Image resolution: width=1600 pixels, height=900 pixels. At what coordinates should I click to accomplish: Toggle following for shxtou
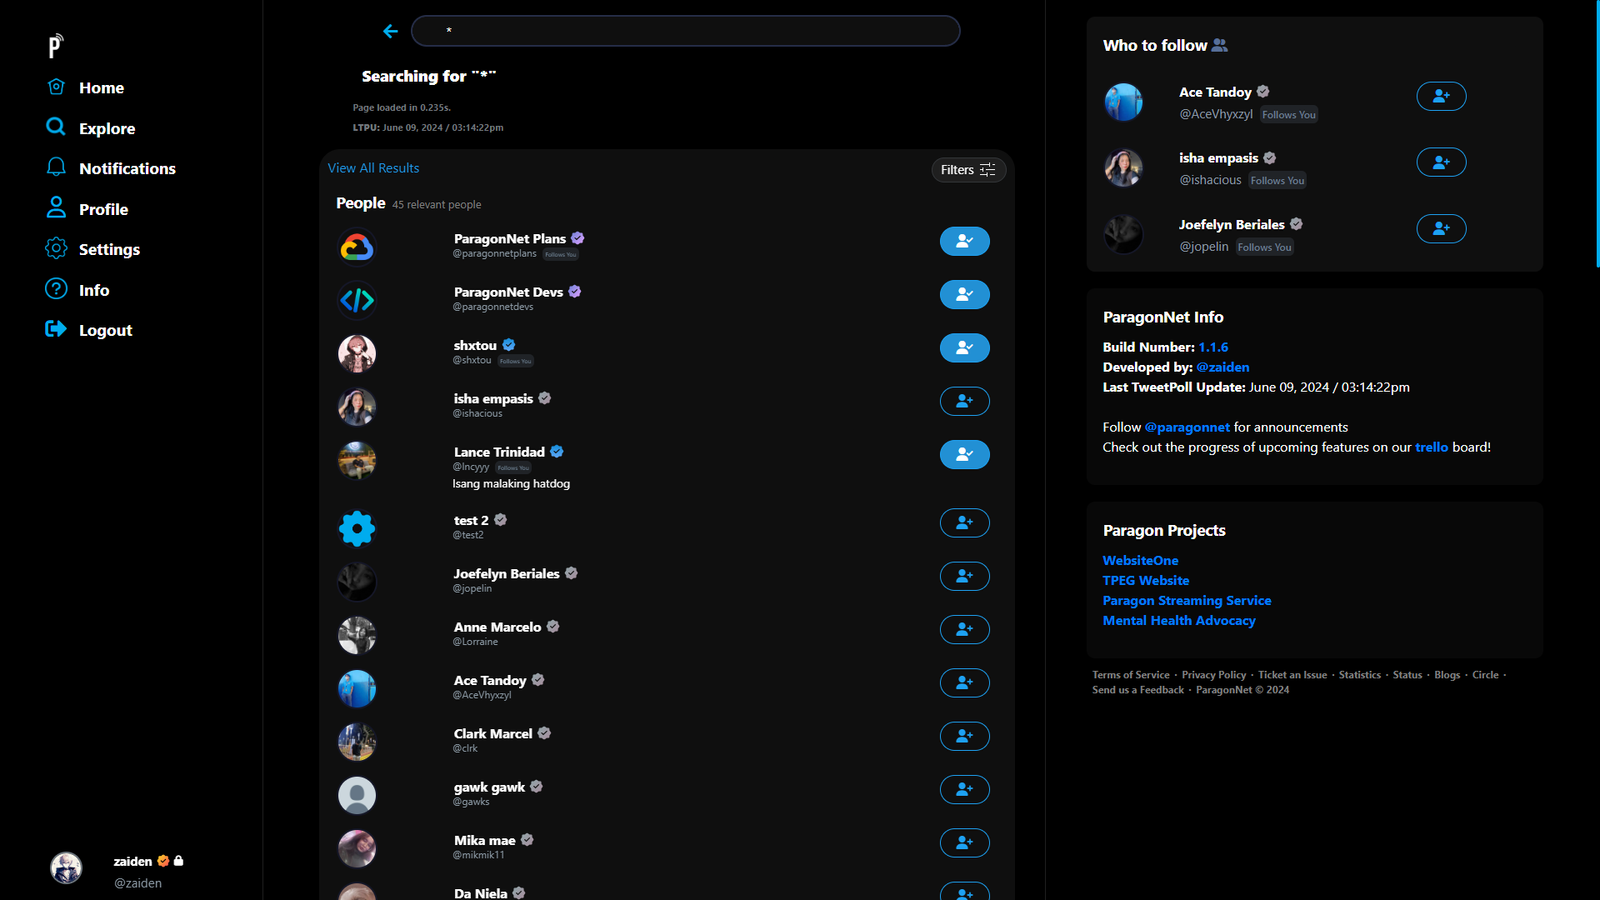coord(964,348)
